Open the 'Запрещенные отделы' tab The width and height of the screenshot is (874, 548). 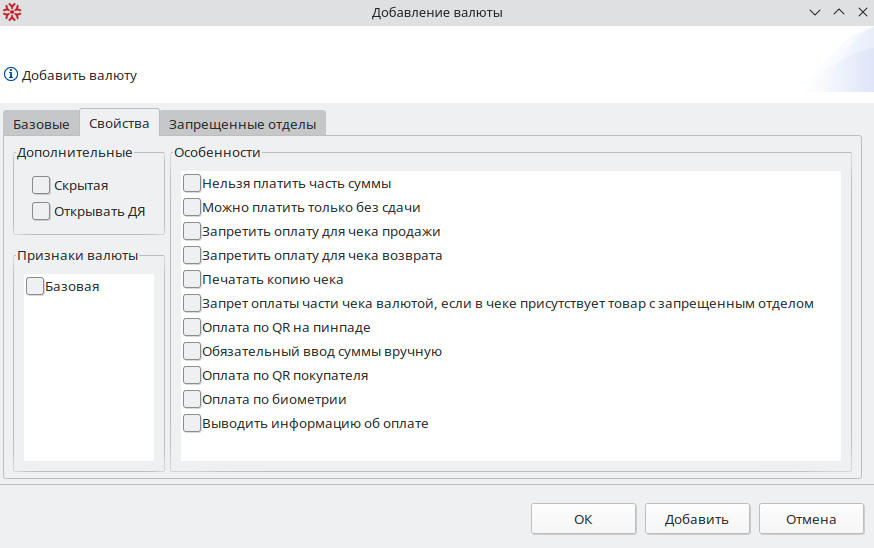click(x=242, y=125)
